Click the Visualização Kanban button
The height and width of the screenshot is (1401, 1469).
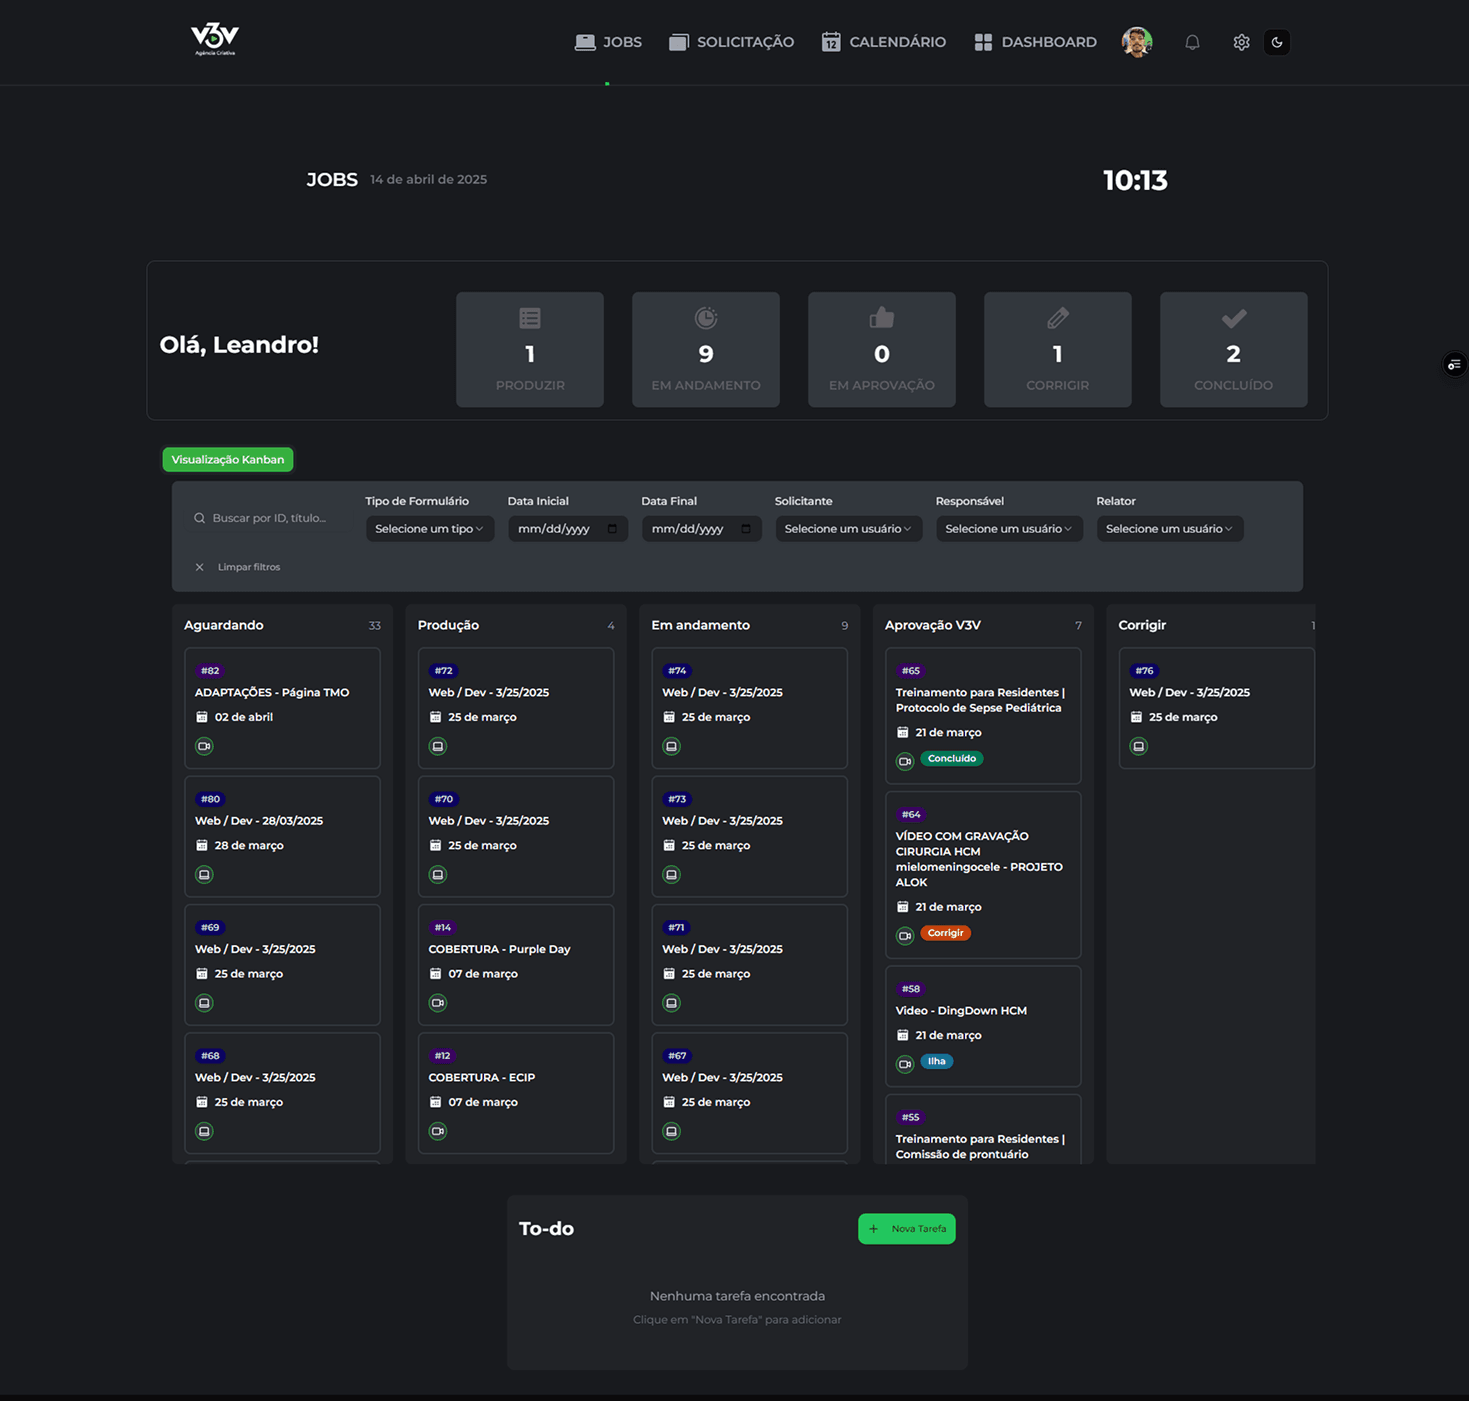pyautogui.click(x=227, y=459)
